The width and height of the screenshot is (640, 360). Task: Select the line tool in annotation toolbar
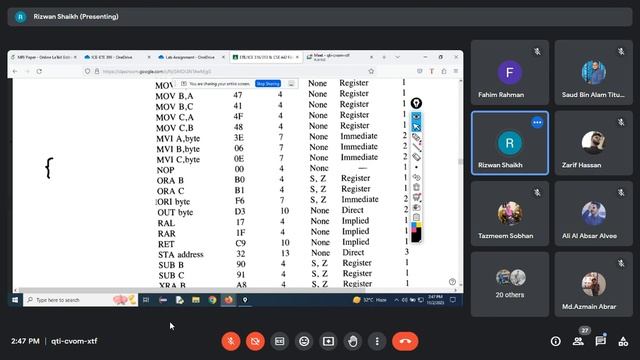pyautogui.click(x=416, y=147)
